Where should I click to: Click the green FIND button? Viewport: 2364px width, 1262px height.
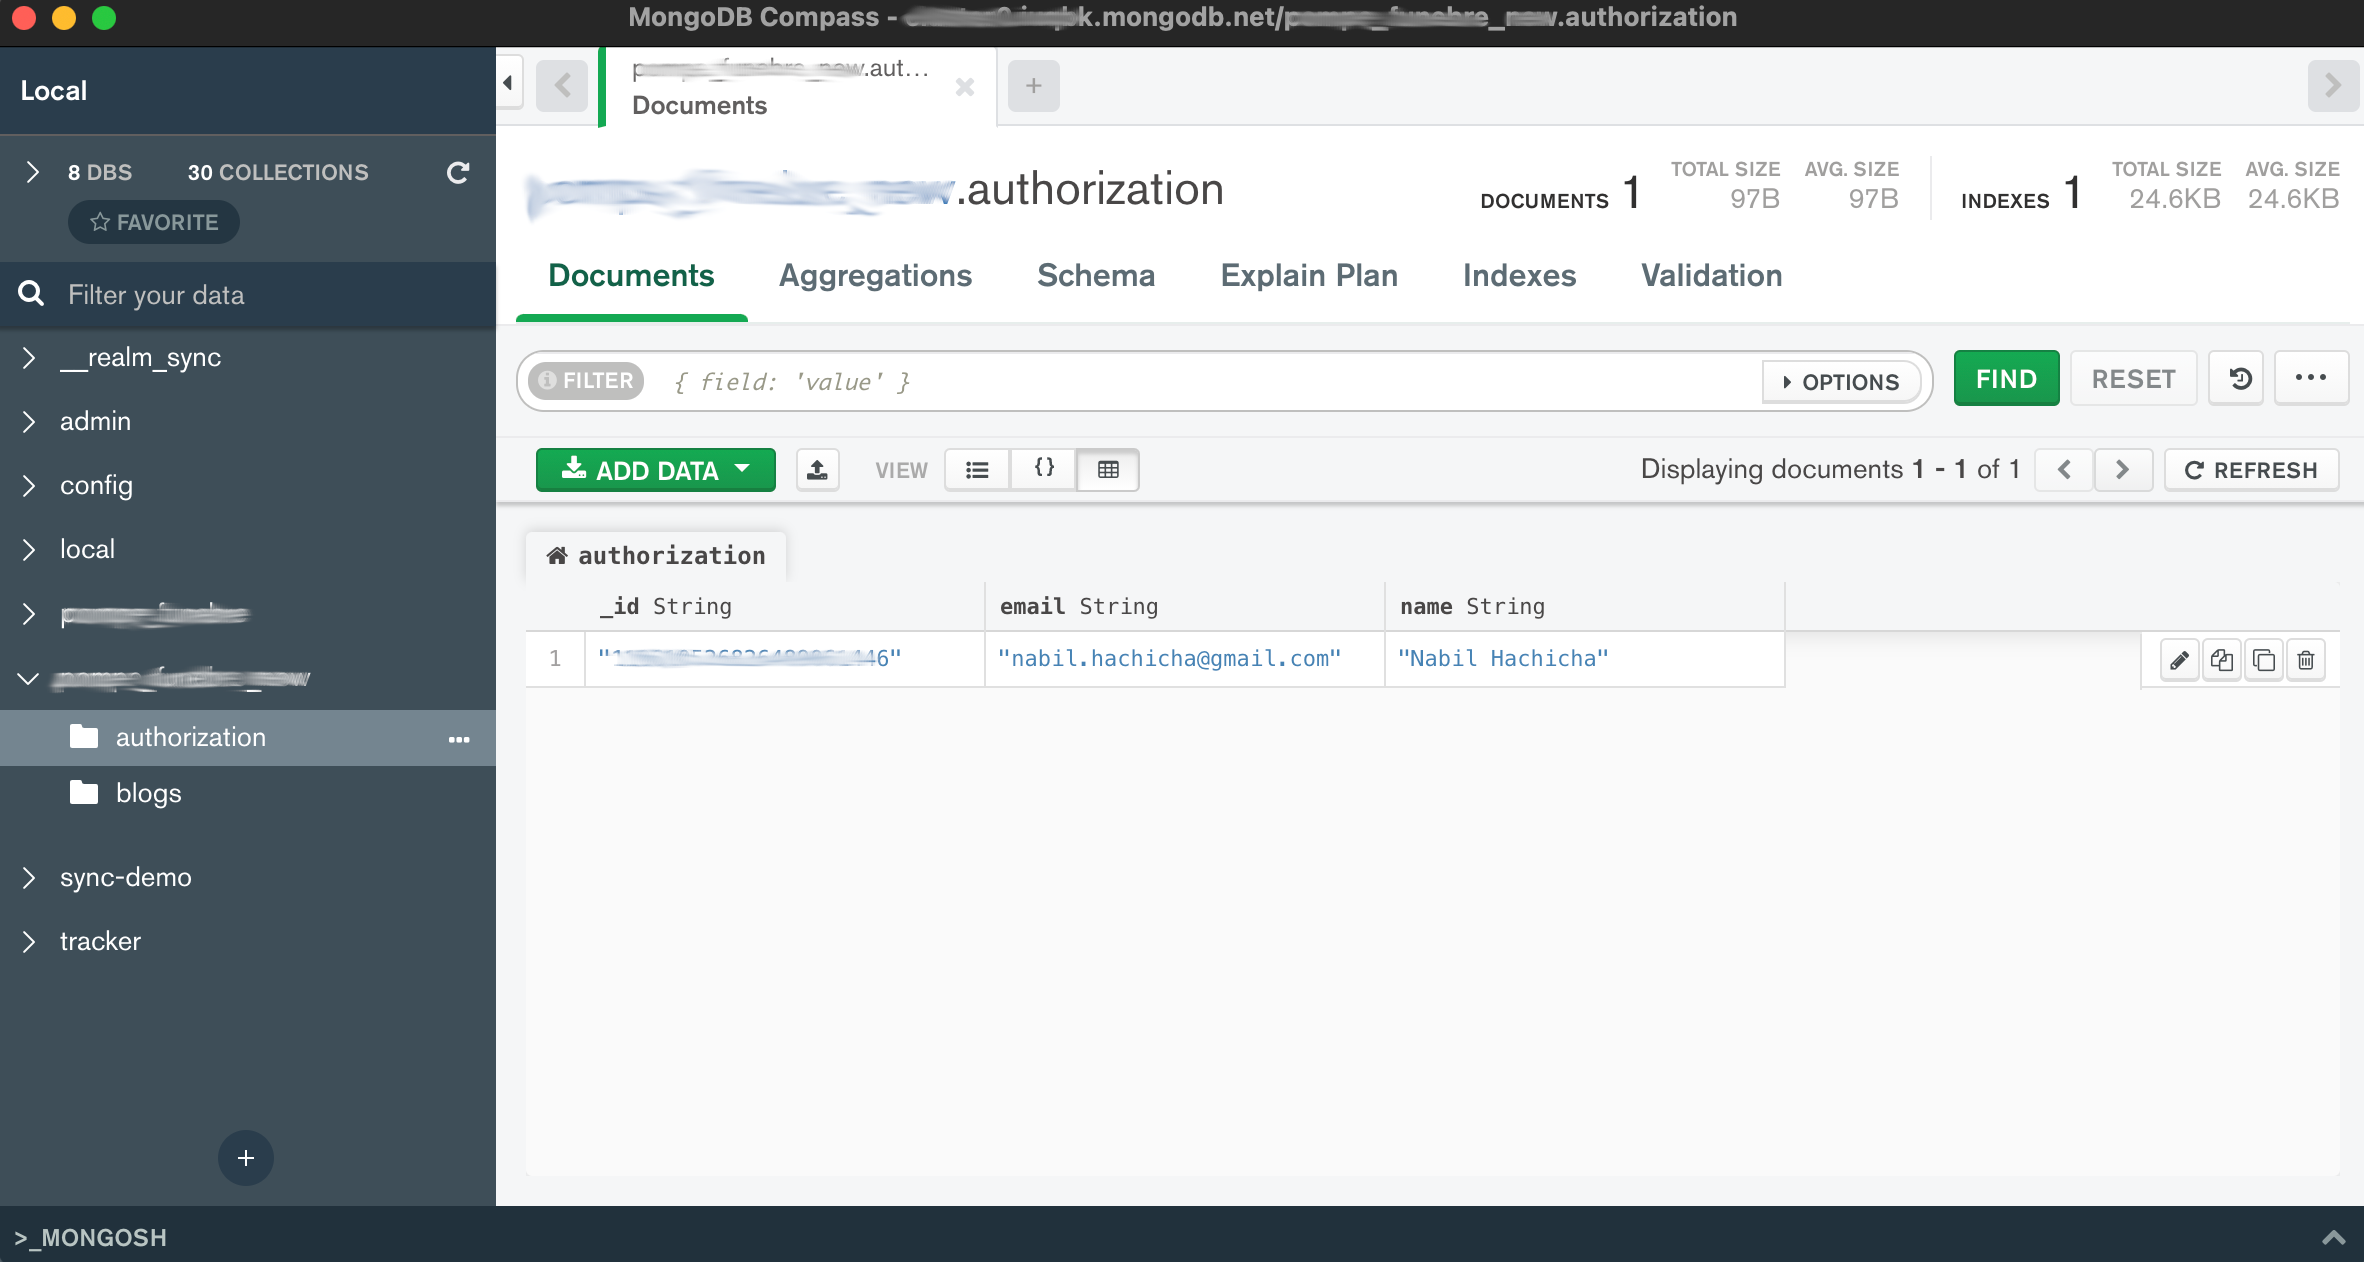[x=2006, y=379]
